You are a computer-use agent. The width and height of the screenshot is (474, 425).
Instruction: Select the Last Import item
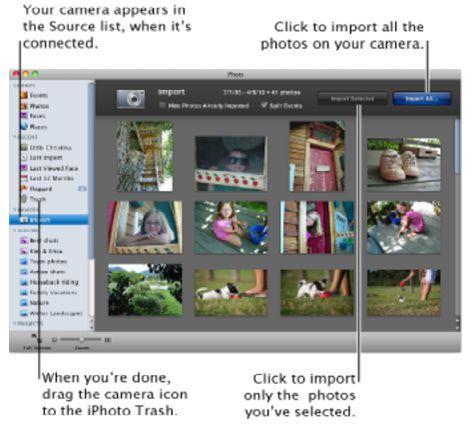(x=41, y=157)
